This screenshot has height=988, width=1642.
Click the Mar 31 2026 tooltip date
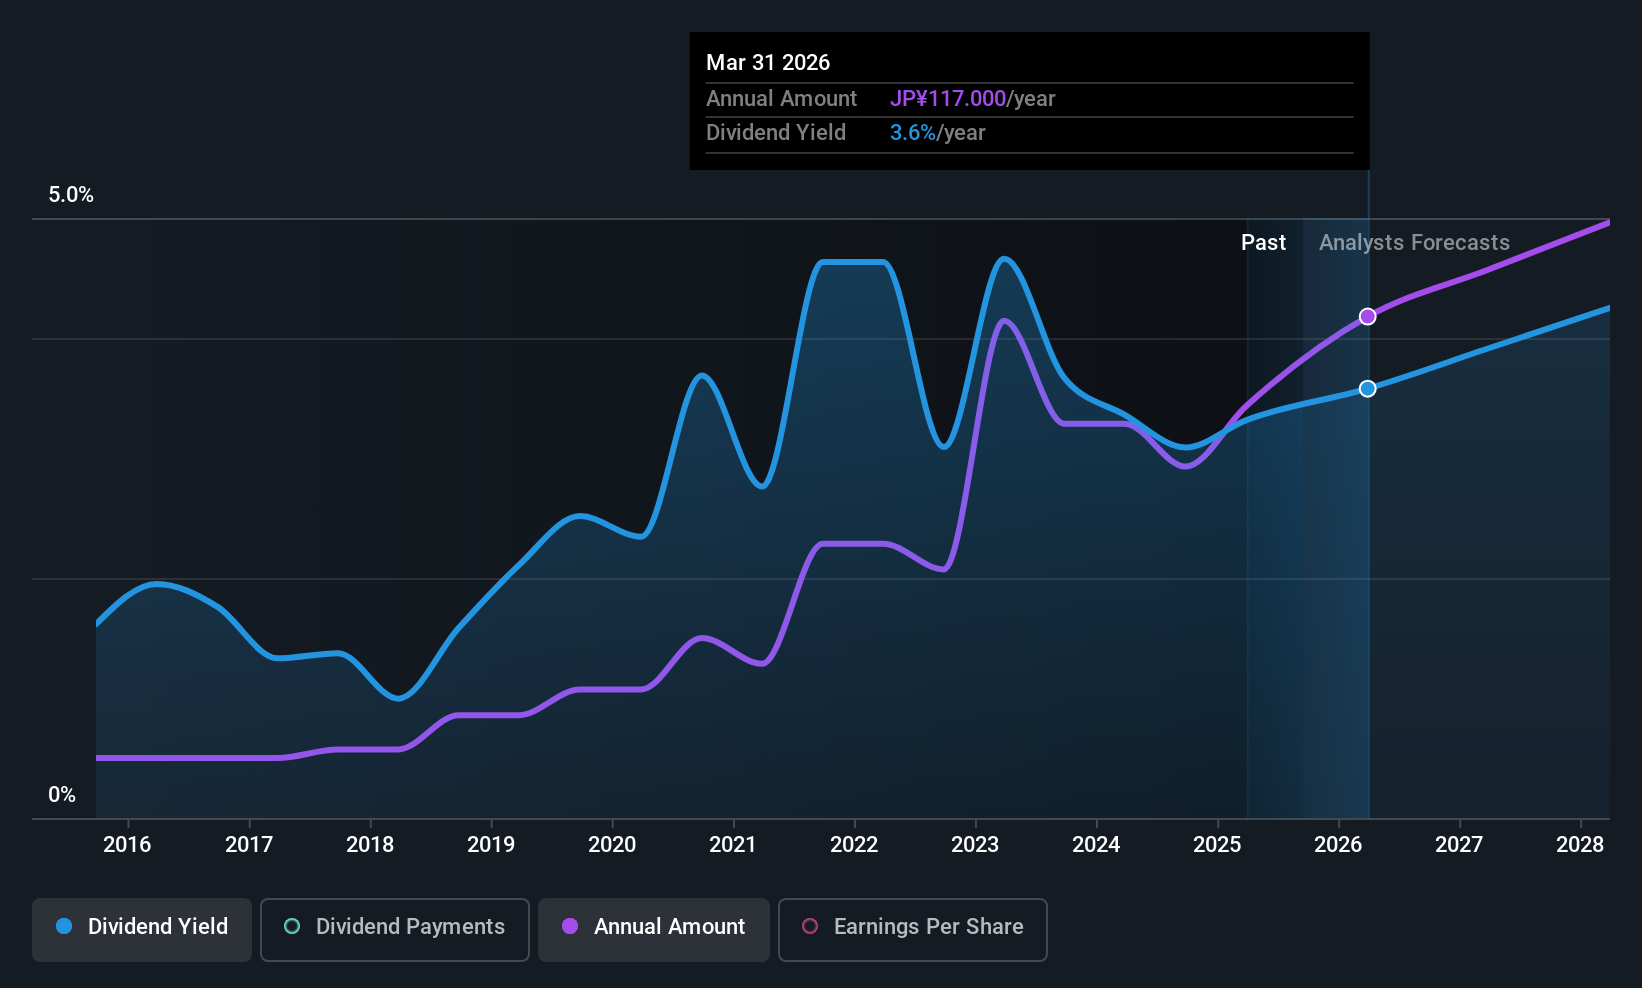pyautogui.click(x=768, y=62)
